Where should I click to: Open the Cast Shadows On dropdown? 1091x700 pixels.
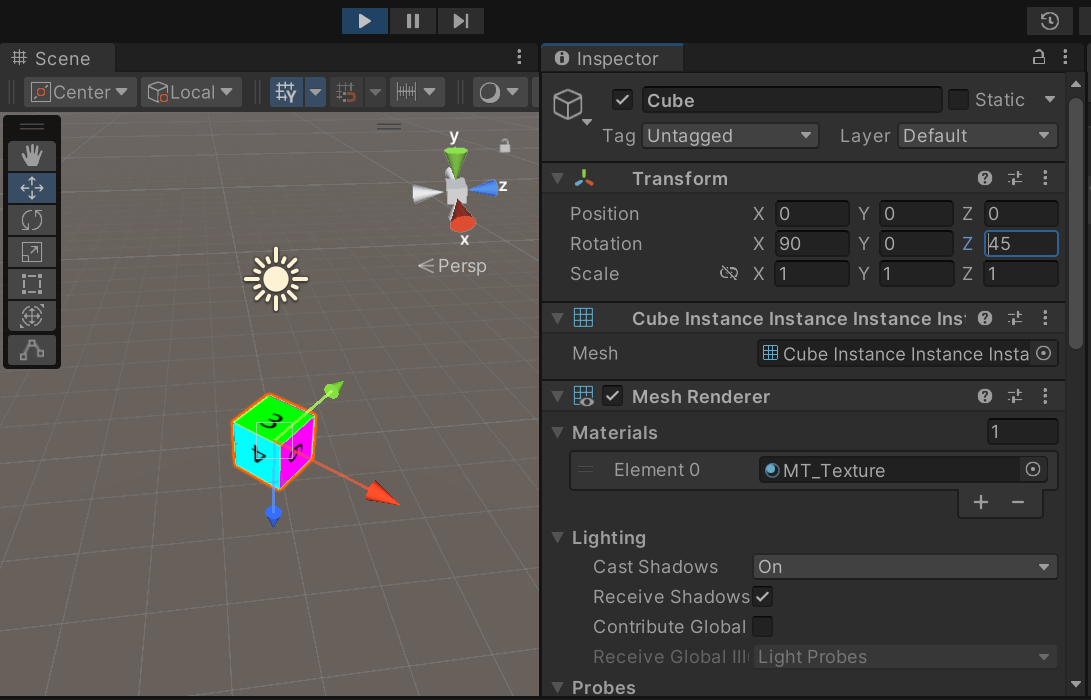point(905,566)
